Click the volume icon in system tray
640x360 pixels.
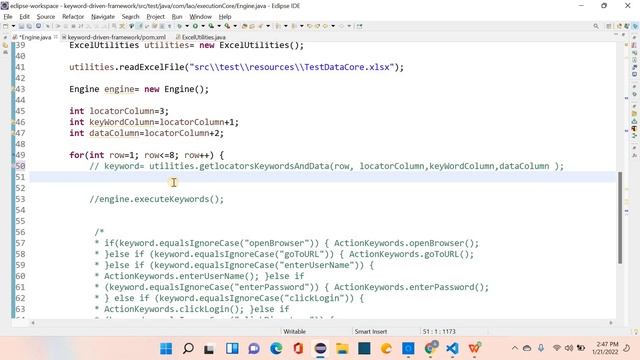point(569,348)
